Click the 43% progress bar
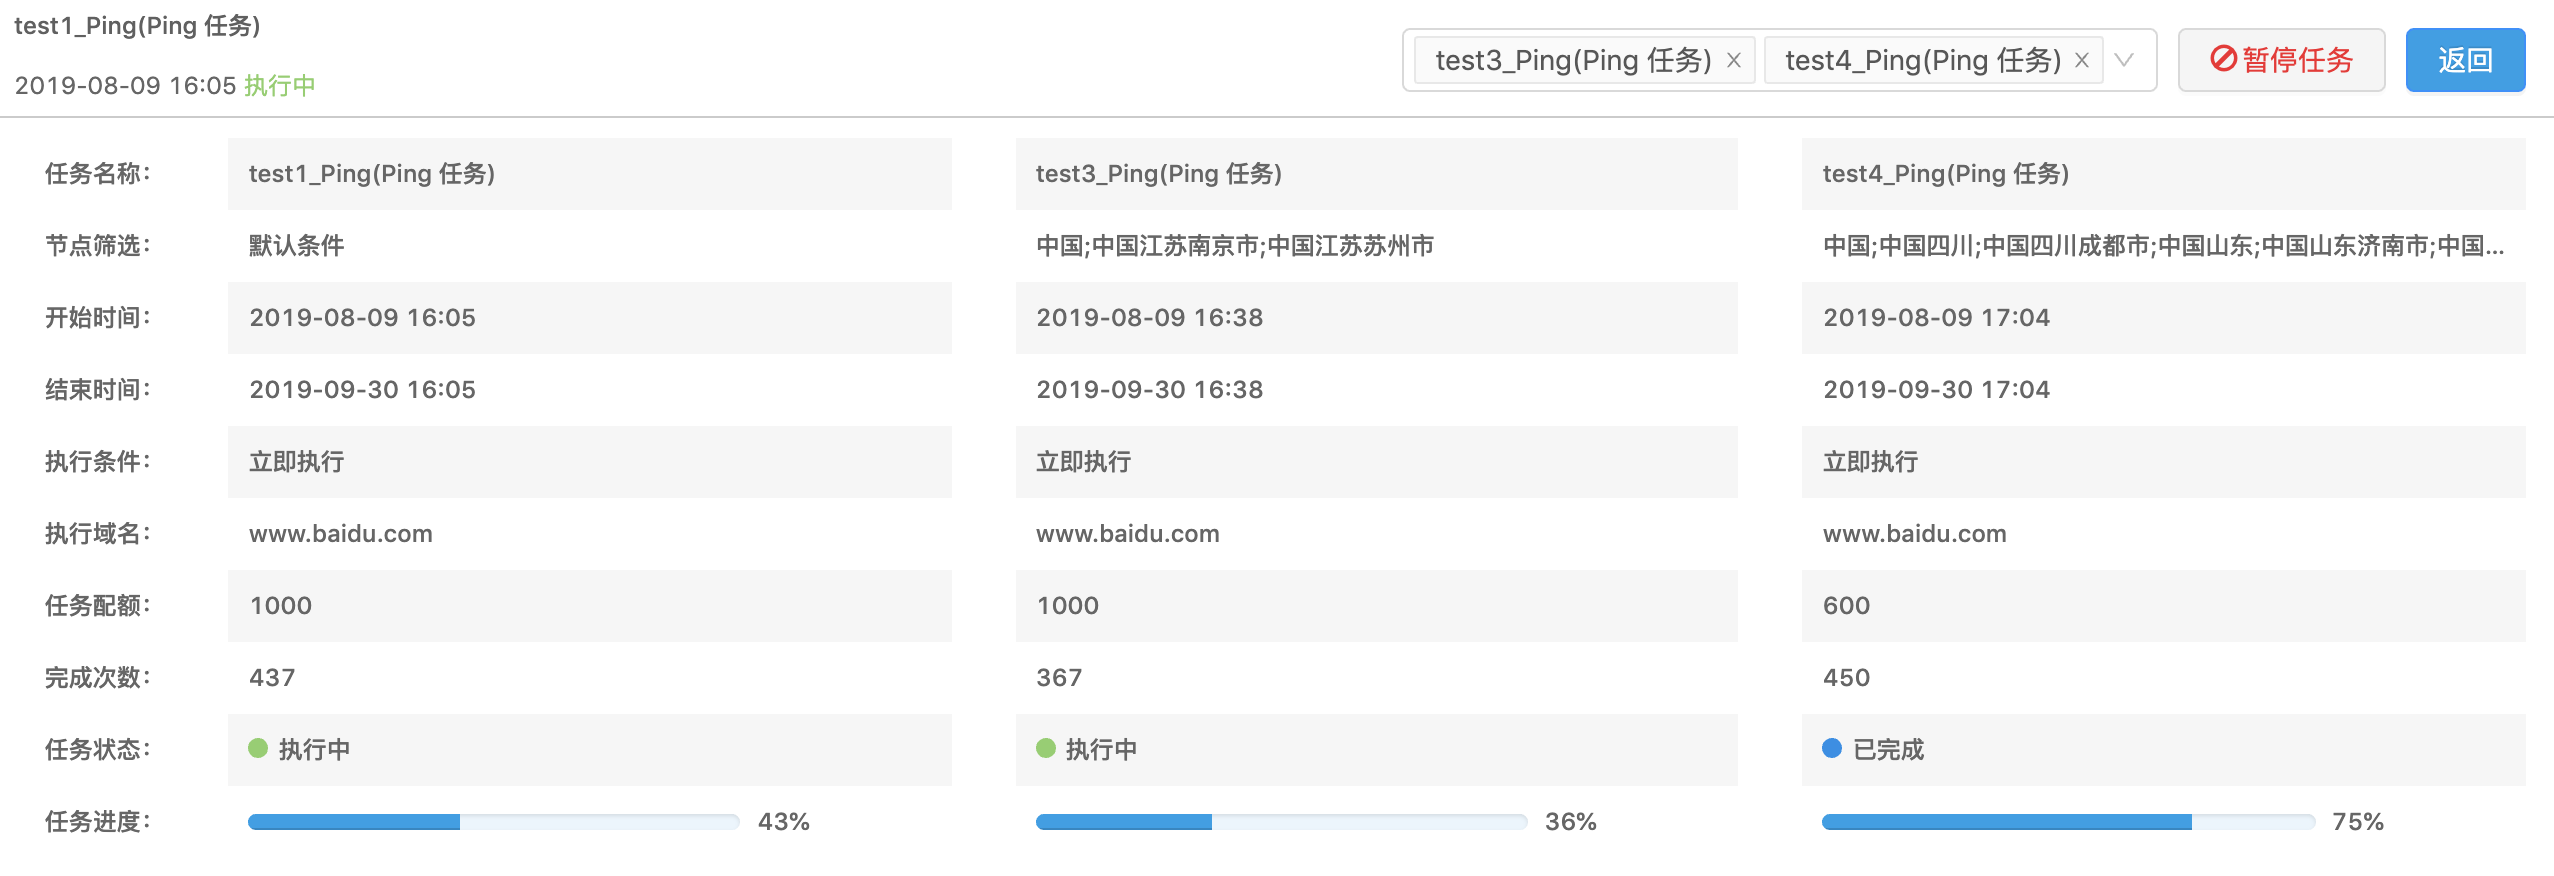 coord(494,822)
